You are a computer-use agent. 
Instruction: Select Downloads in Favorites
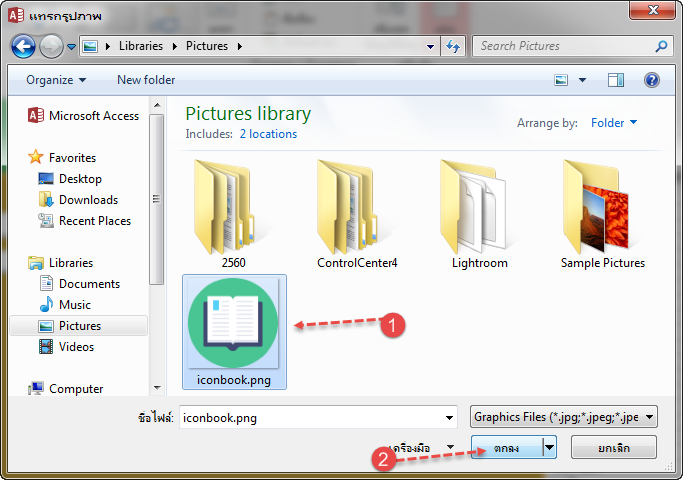click(88, 200)
